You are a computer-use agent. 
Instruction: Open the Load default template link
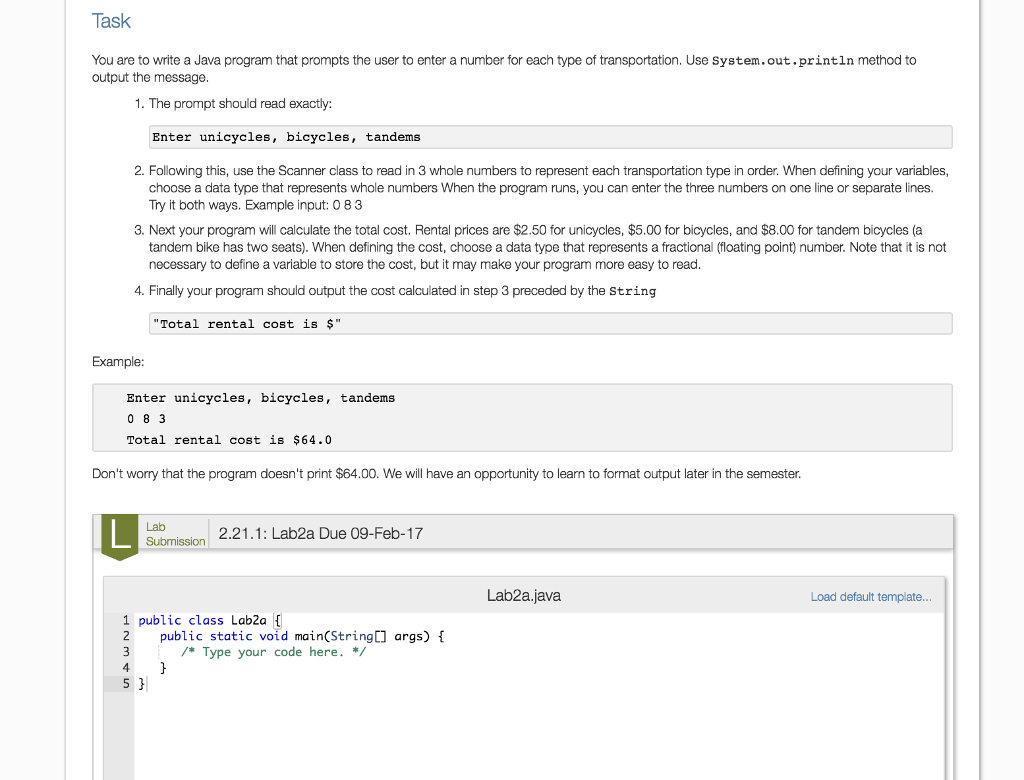871,597
